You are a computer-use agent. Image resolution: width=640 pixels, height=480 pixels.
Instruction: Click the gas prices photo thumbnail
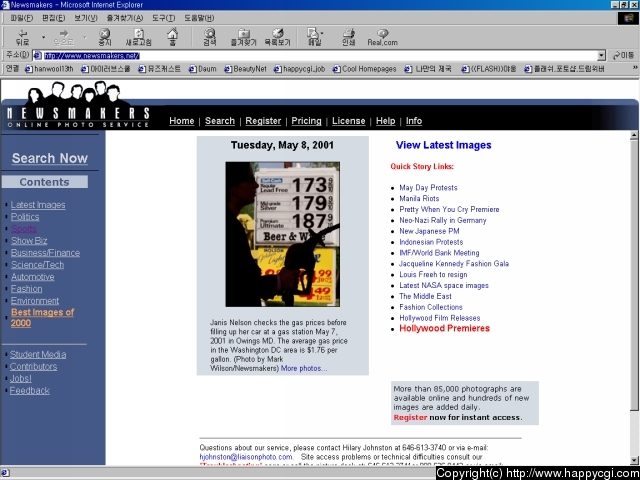pyautogui.click(x=282, y=234)
